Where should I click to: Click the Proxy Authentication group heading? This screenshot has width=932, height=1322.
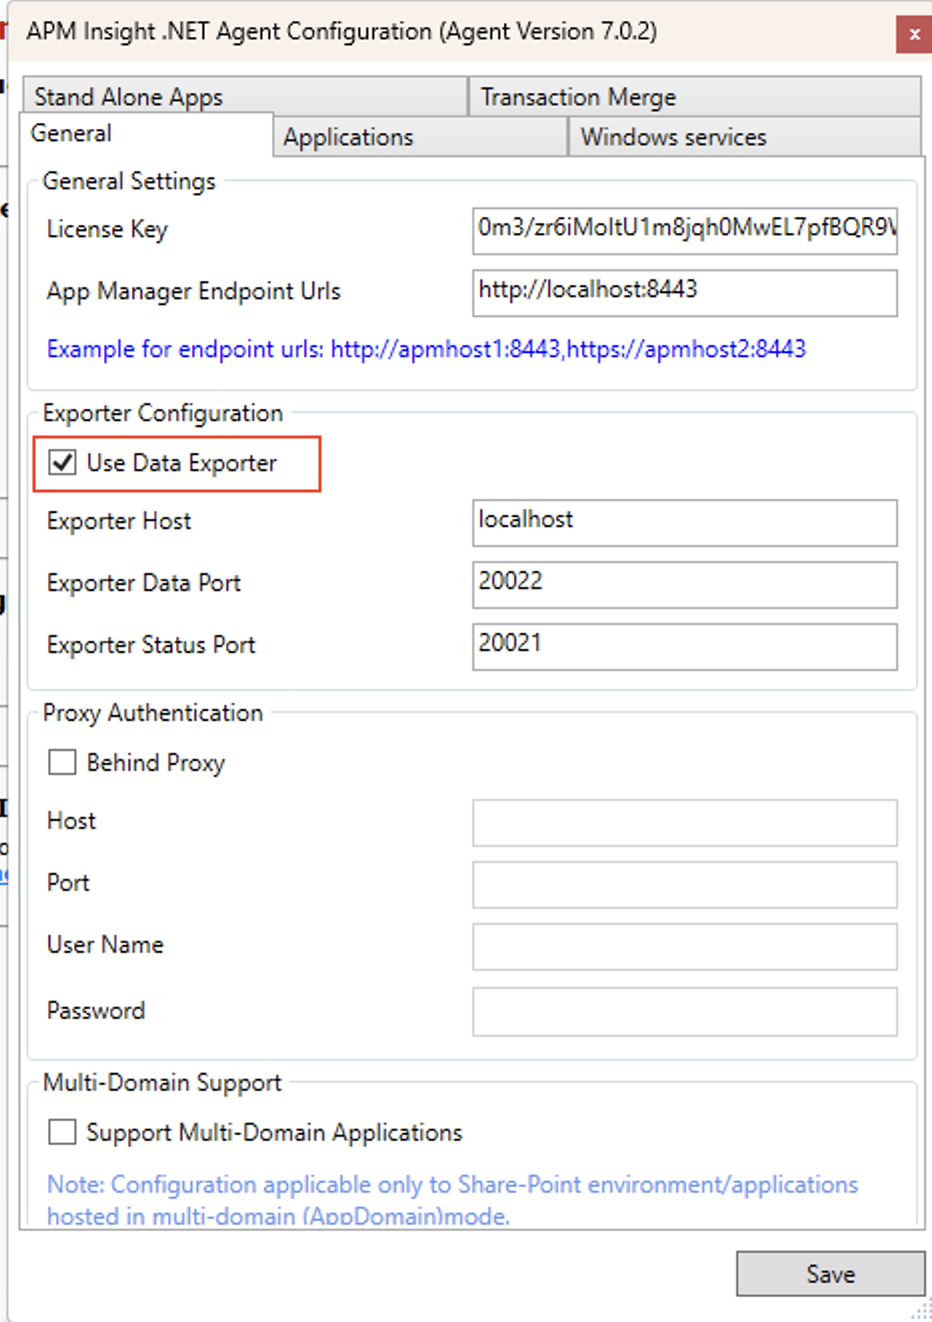coord(153,713)
